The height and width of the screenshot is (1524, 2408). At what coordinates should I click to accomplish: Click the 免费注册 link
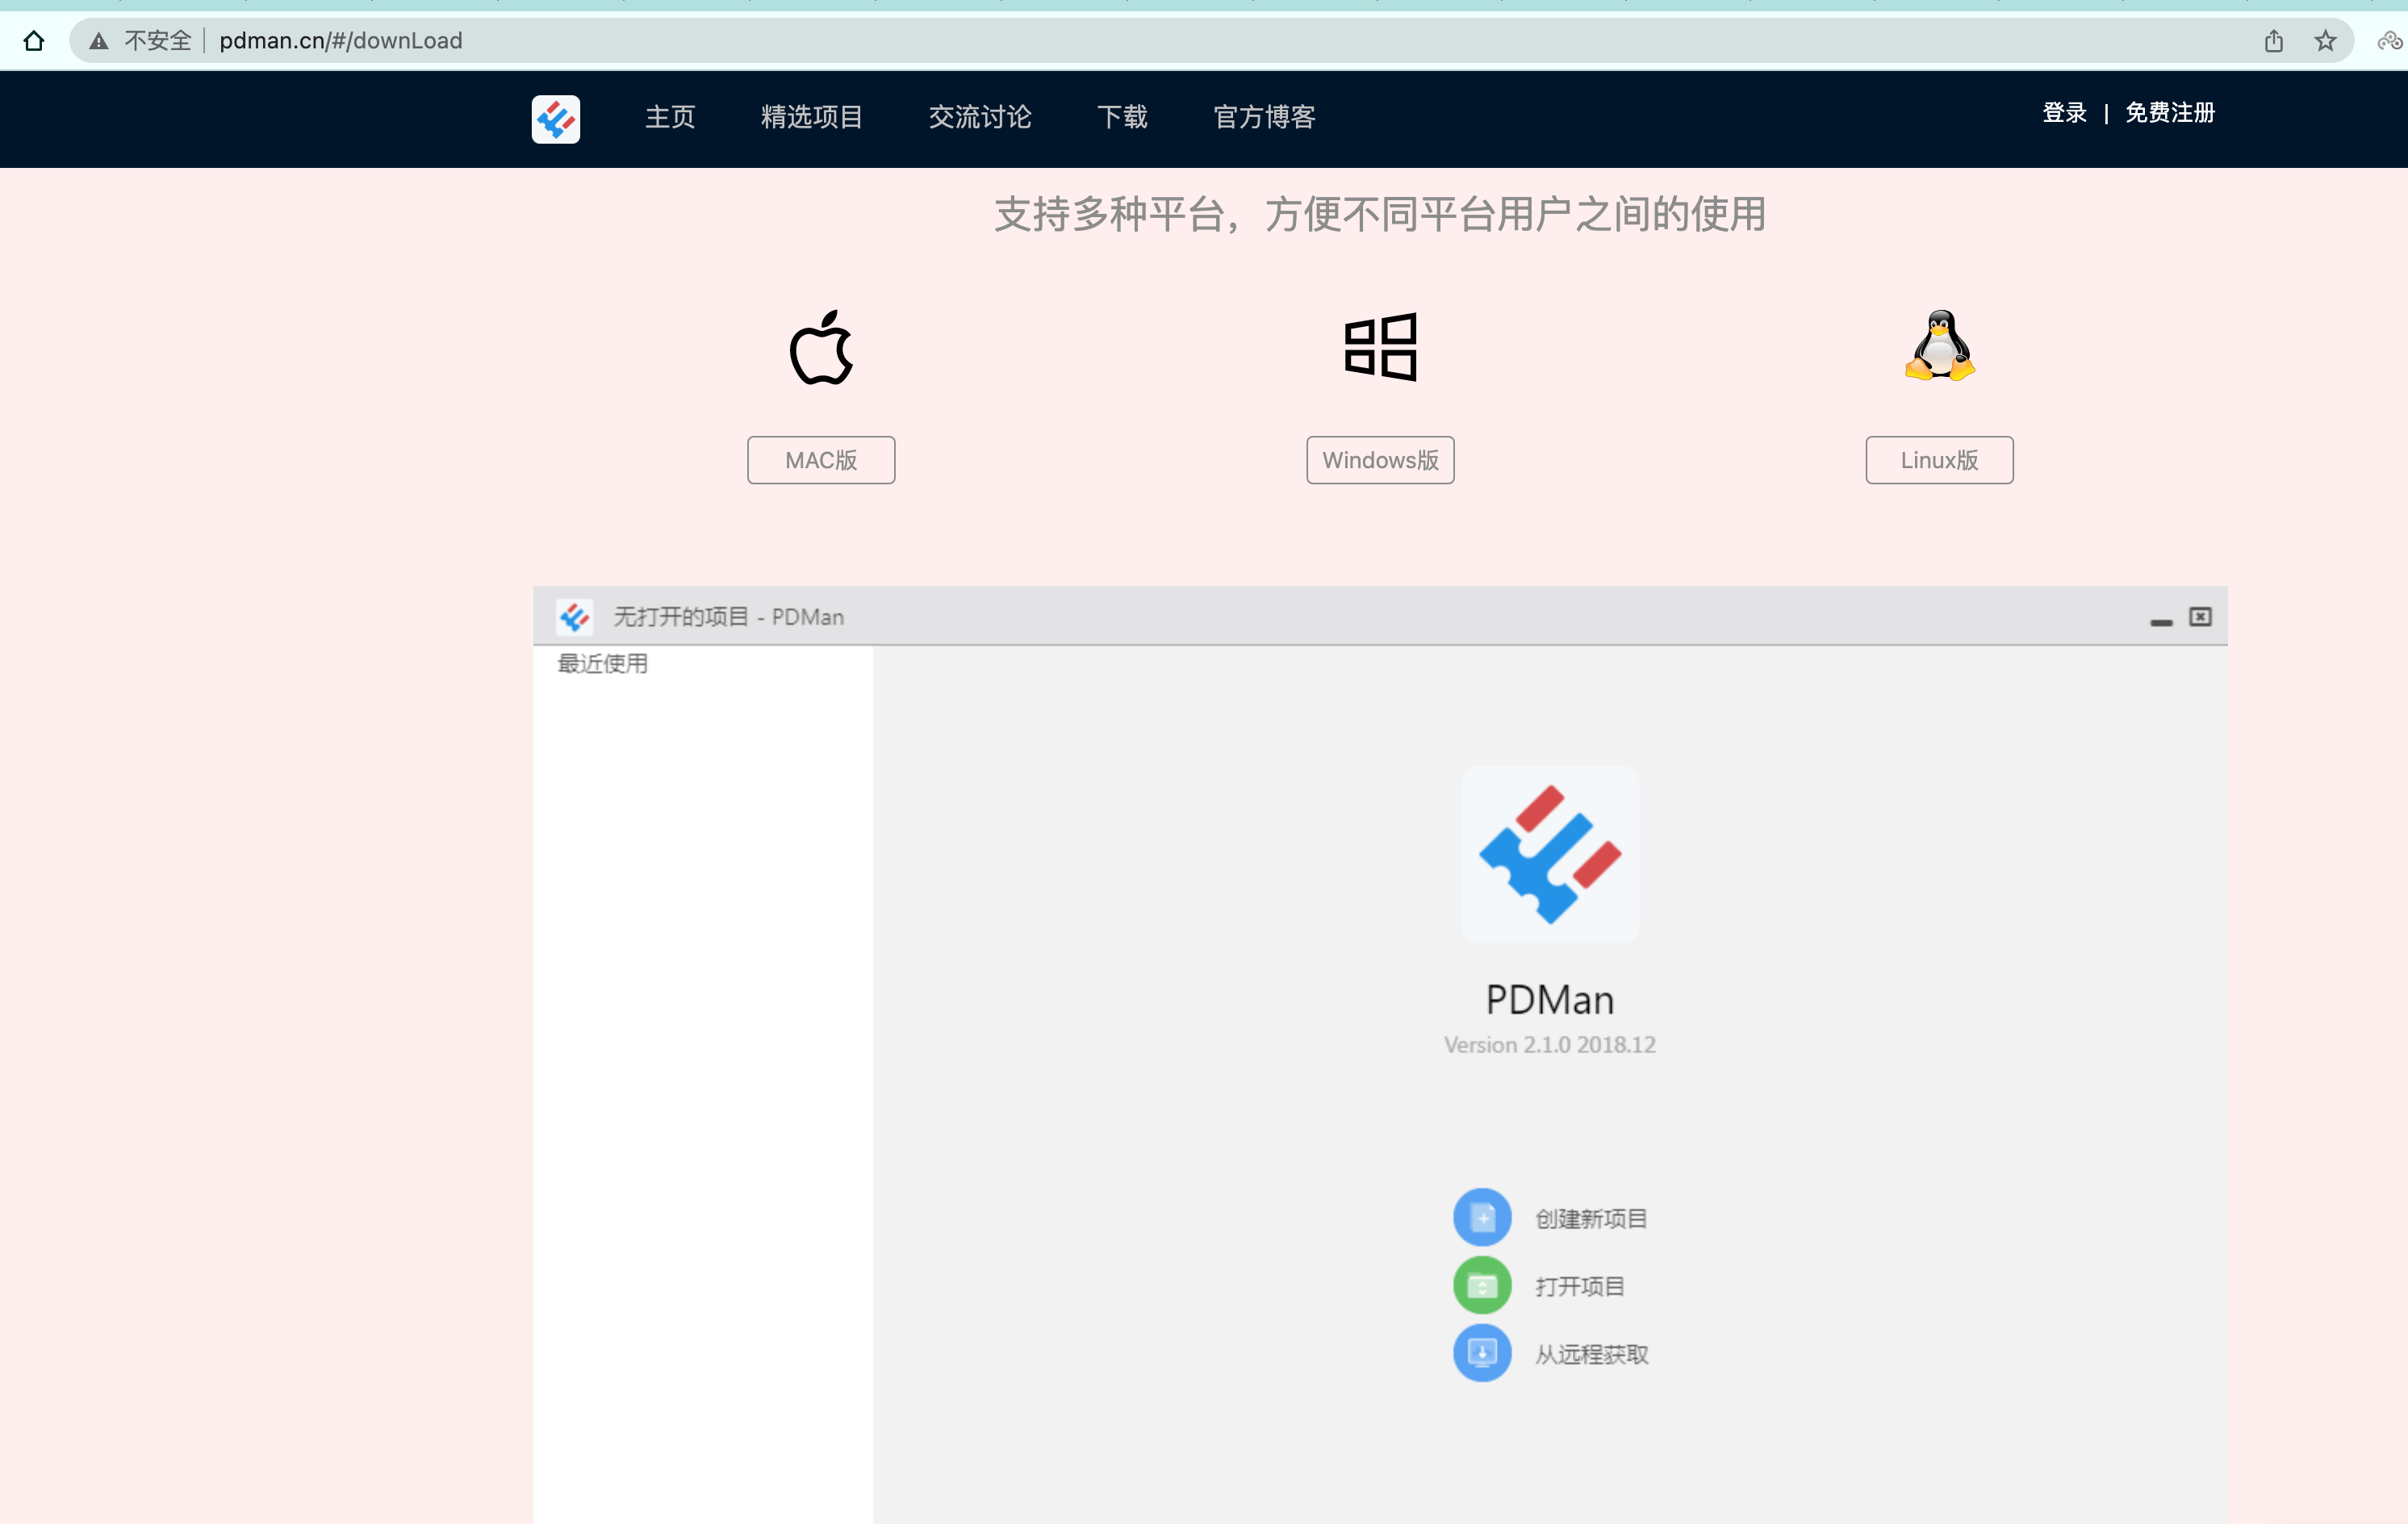pyautogui.click(x=2170, y=113)
